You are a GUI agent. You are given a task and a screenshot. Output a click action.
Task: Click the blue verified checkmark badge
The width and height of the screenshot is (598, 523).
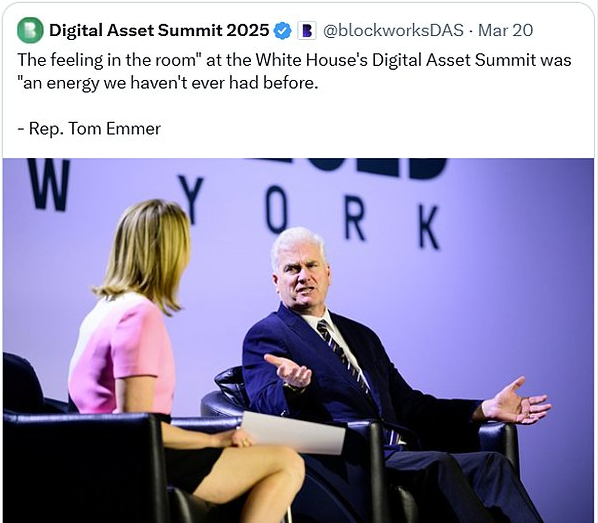[x=283, y=31]
